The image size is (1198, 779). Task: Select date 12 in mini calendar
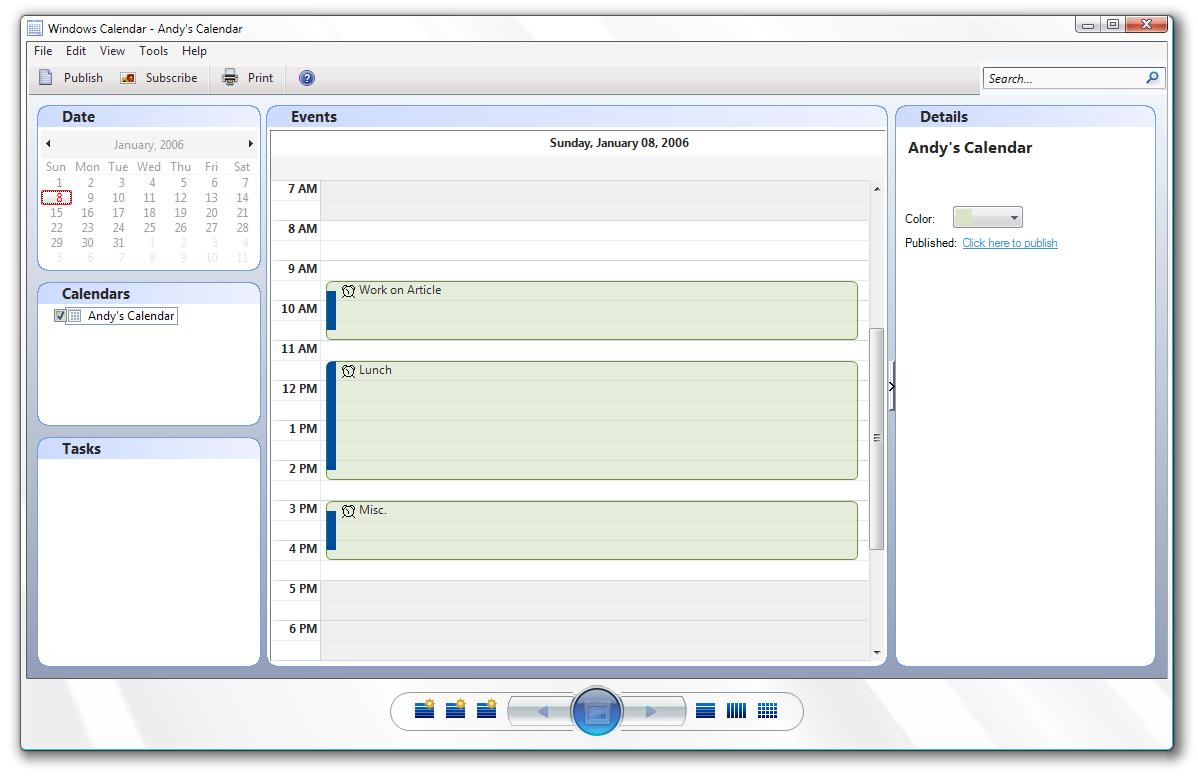pos(180,198)
